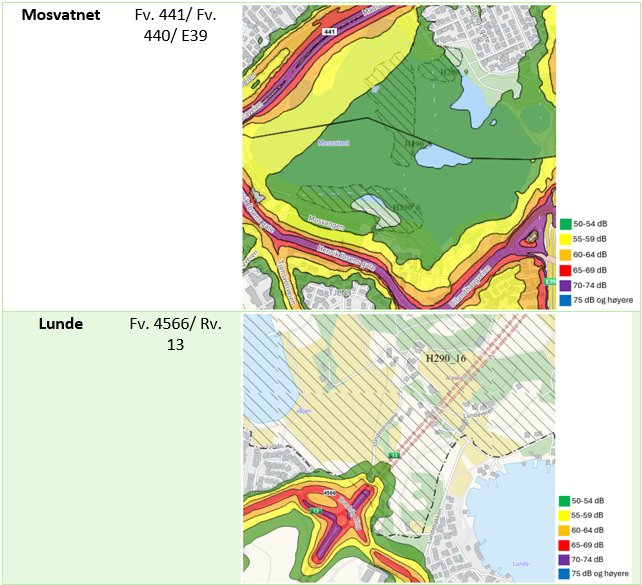Click the green E39 road sign marker
Image resolution: width=642 pixels, height=585 pixels.
[549, 283]
